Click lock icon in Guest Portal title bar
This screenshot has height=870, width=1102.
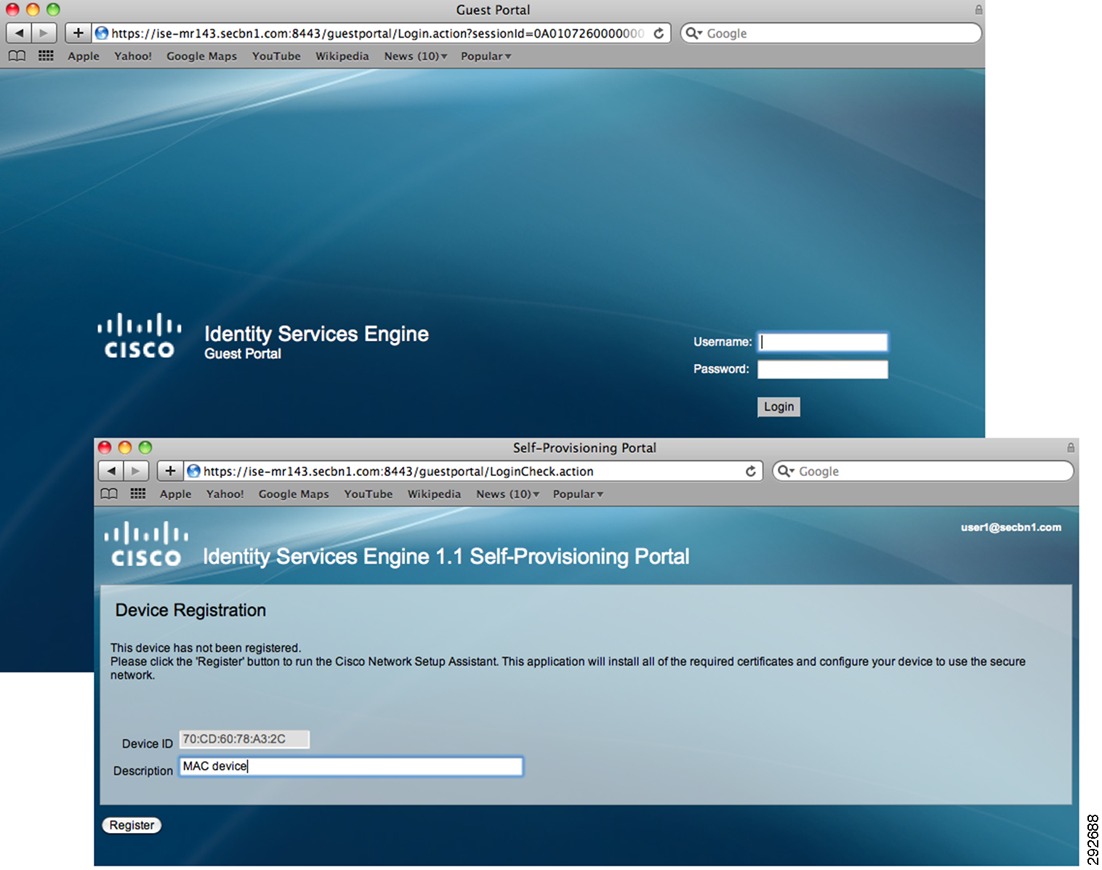tap(978, 10)
